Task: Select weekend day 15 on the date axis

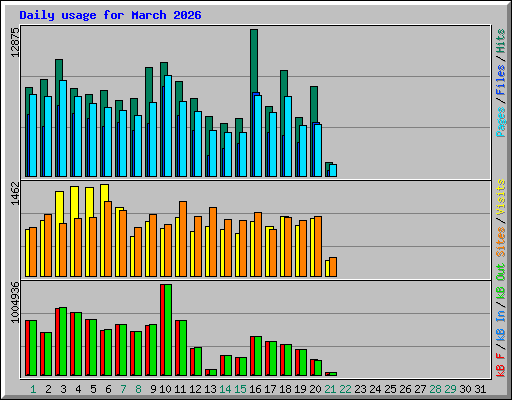Action: click(x=240, y=389)
